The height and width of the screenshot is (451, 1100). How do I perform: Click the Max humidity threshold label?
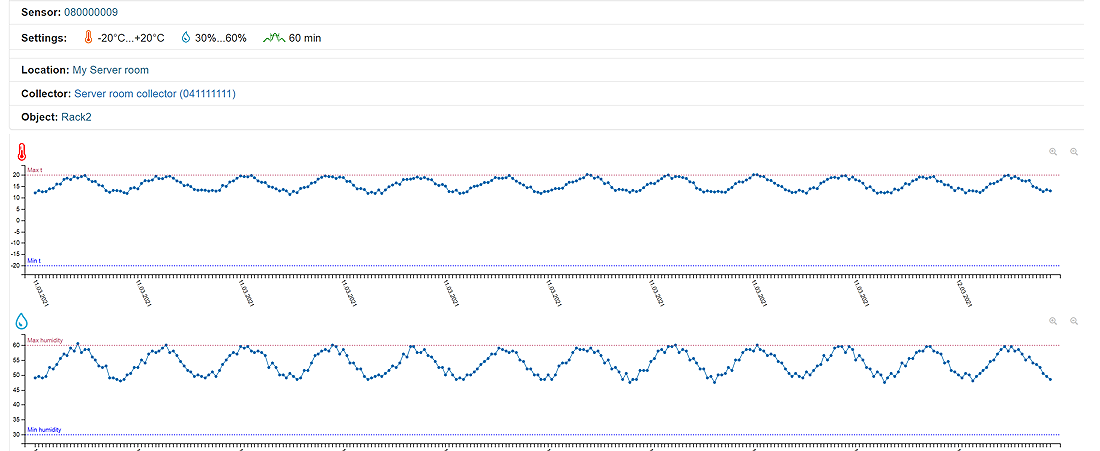[x=45, y=340]
